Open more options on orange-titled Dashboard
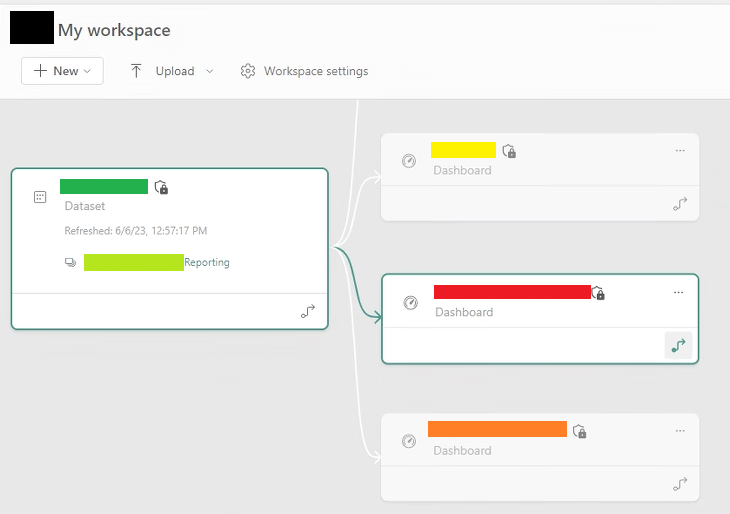Viewport: 730px width, 514px height. 680,431
